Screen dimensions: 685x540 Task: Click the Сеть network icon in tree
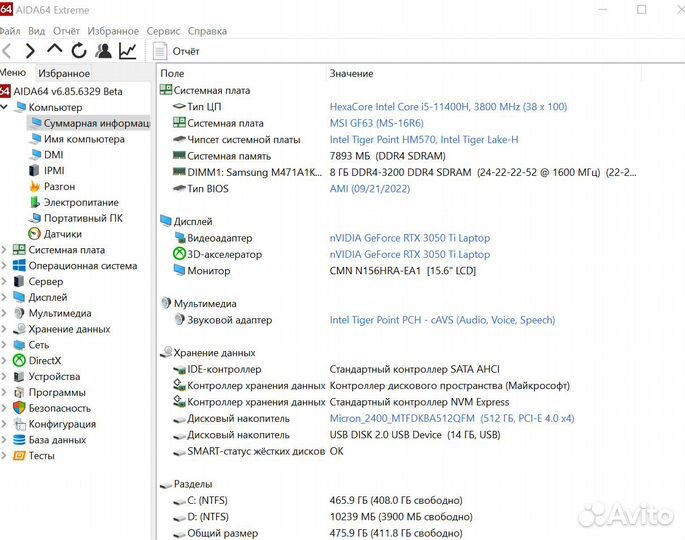[19, 345]
